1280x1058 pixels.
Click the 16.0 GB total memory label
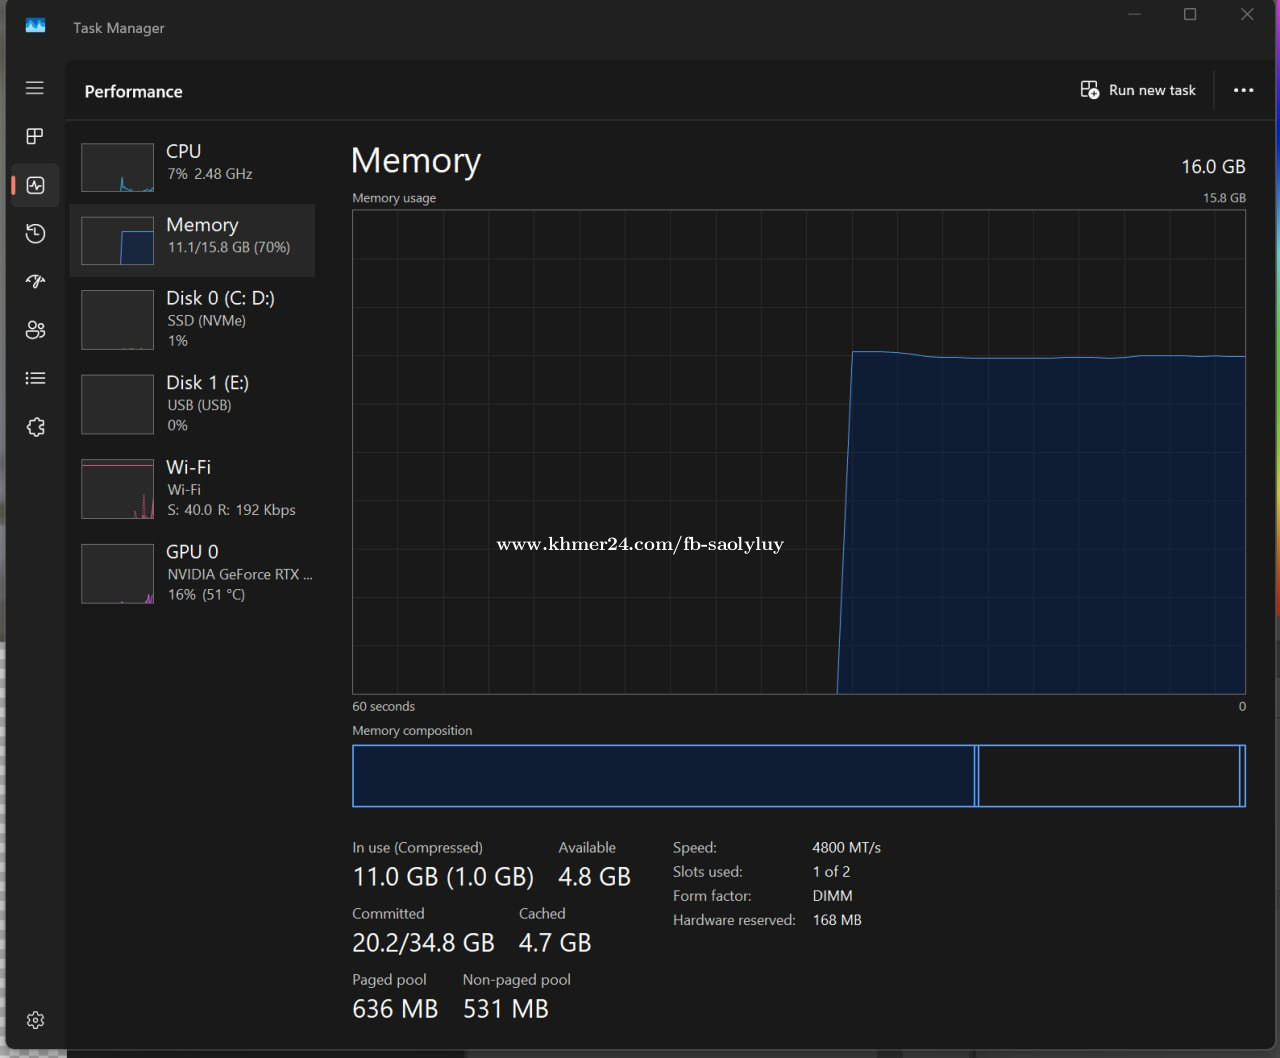tap(1213, 166)
